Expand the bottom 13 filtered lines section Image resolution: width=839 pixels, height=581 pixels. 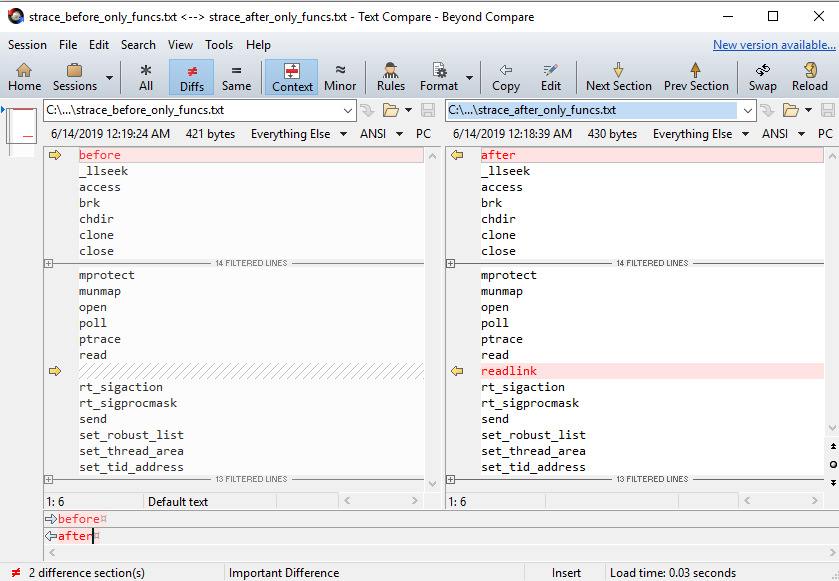(x=46, y=478)
